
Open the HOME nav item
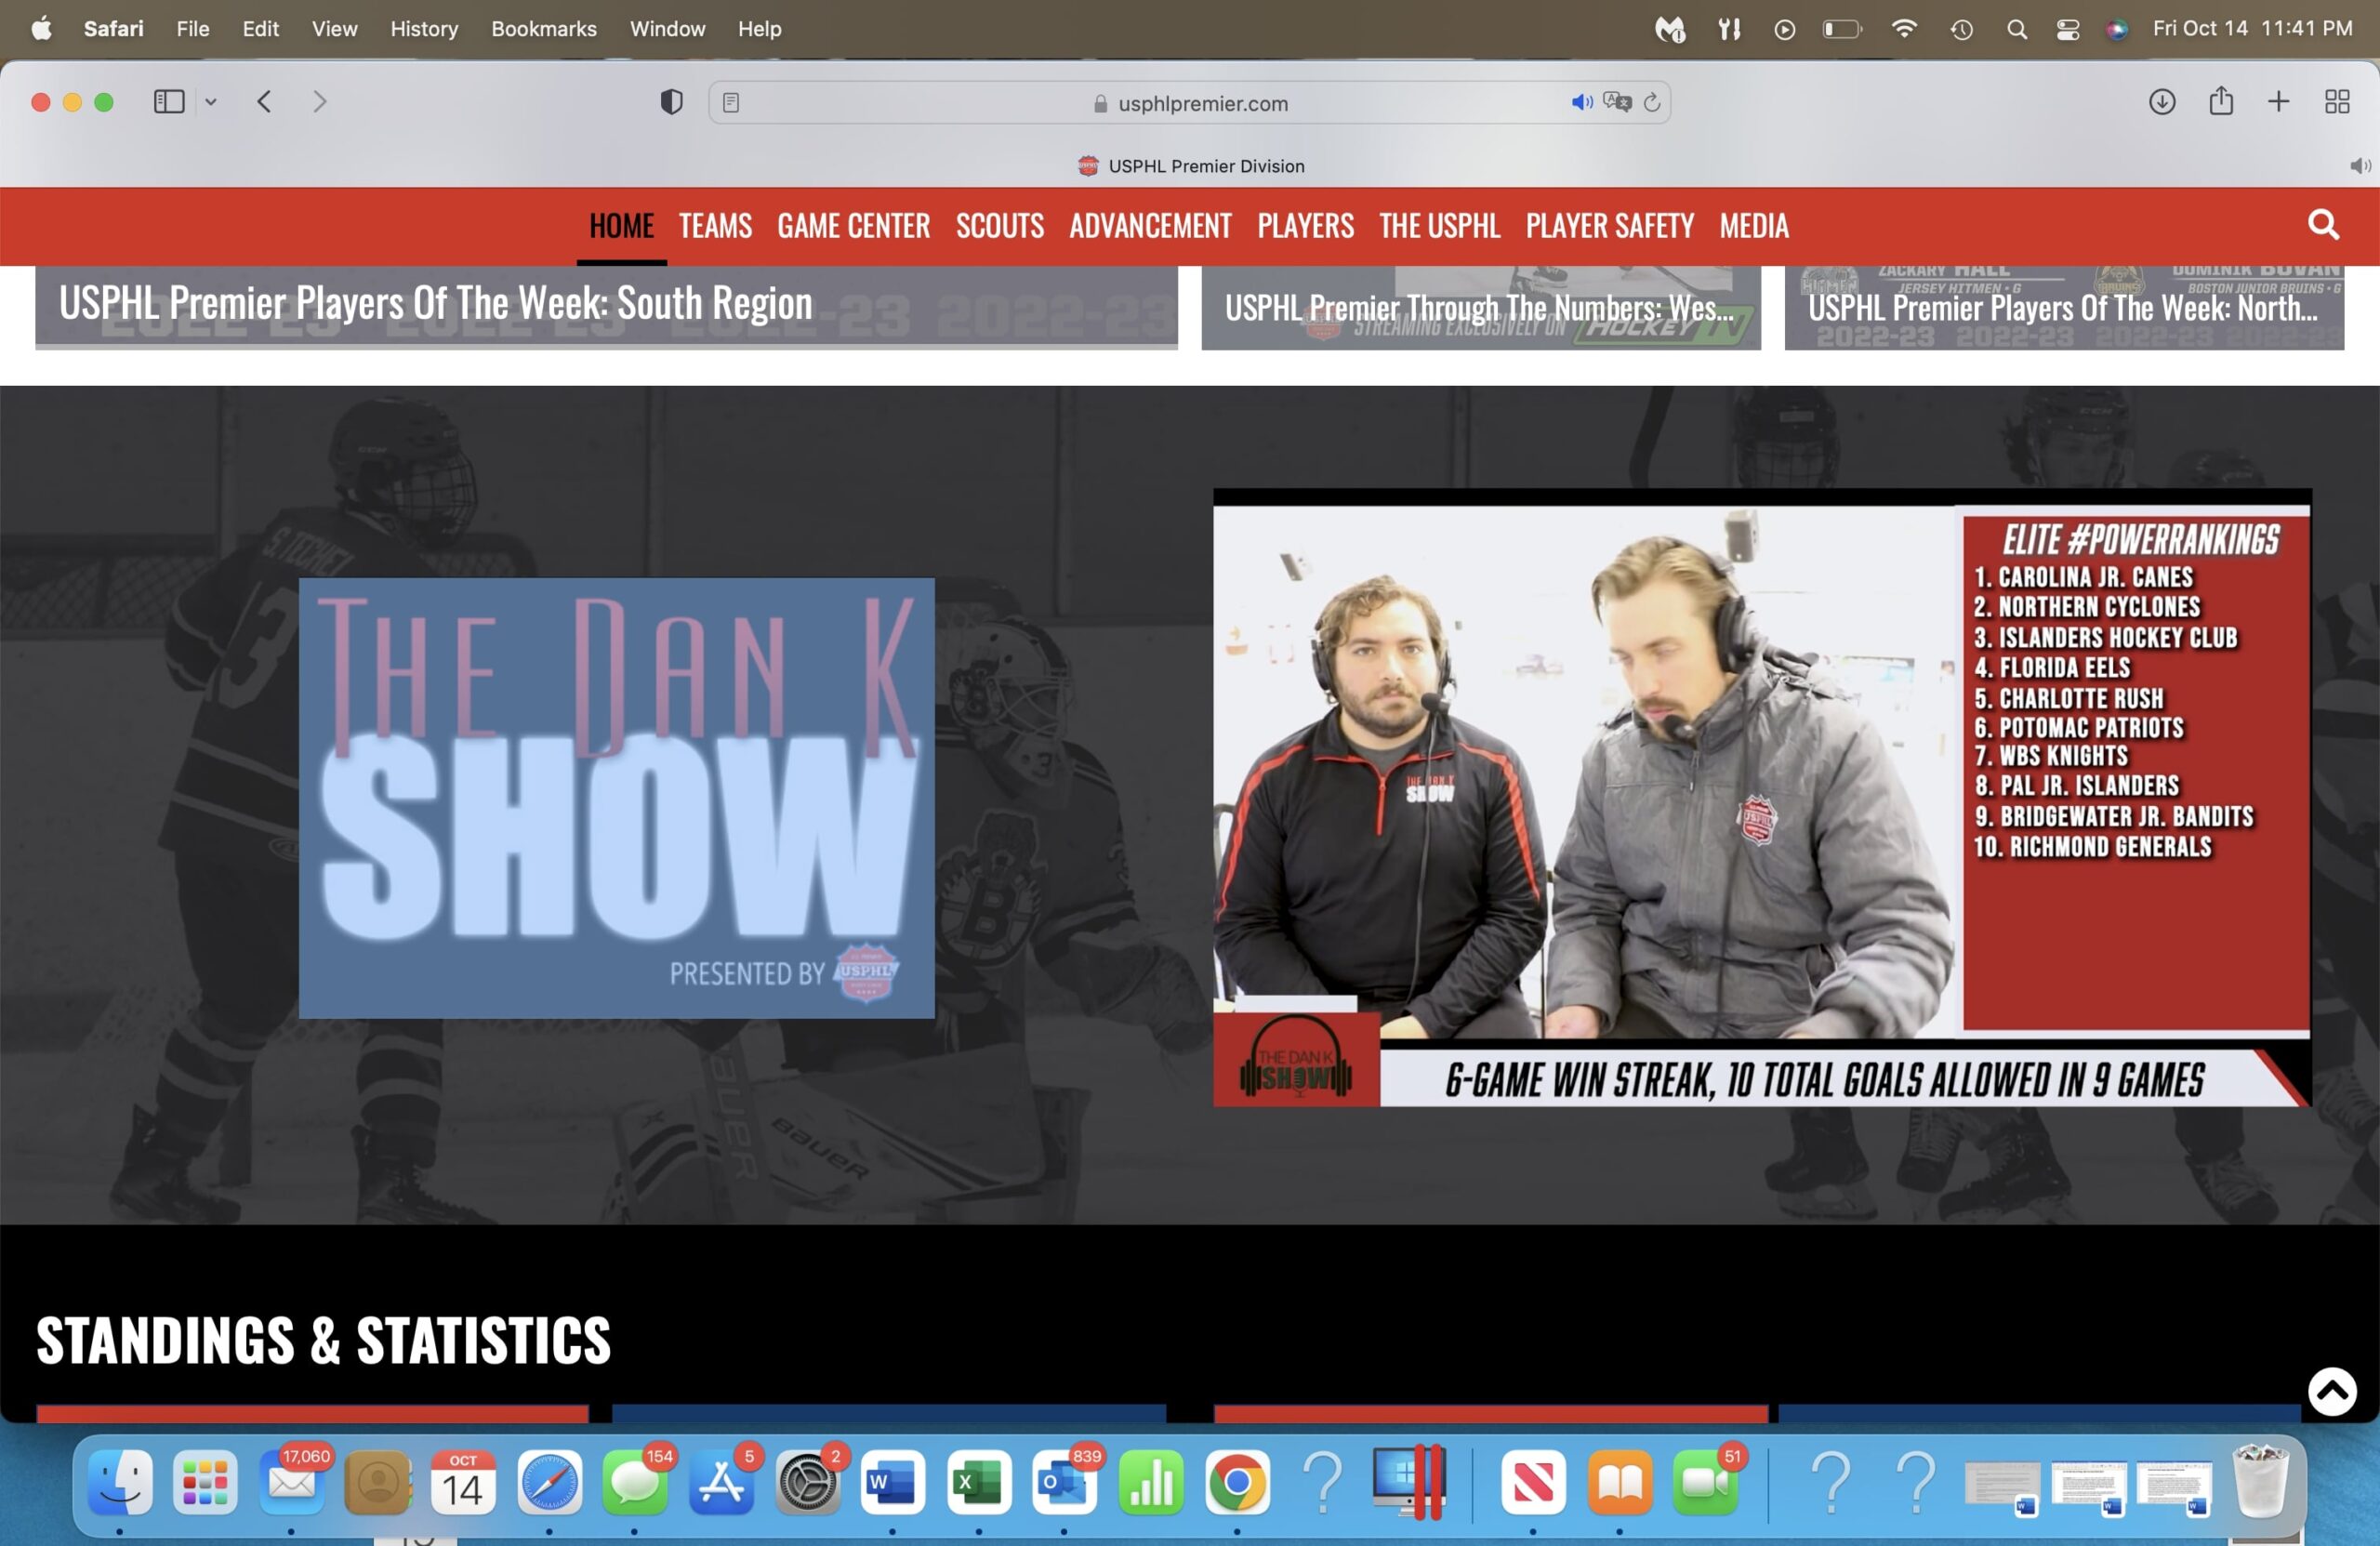point(621,226)
